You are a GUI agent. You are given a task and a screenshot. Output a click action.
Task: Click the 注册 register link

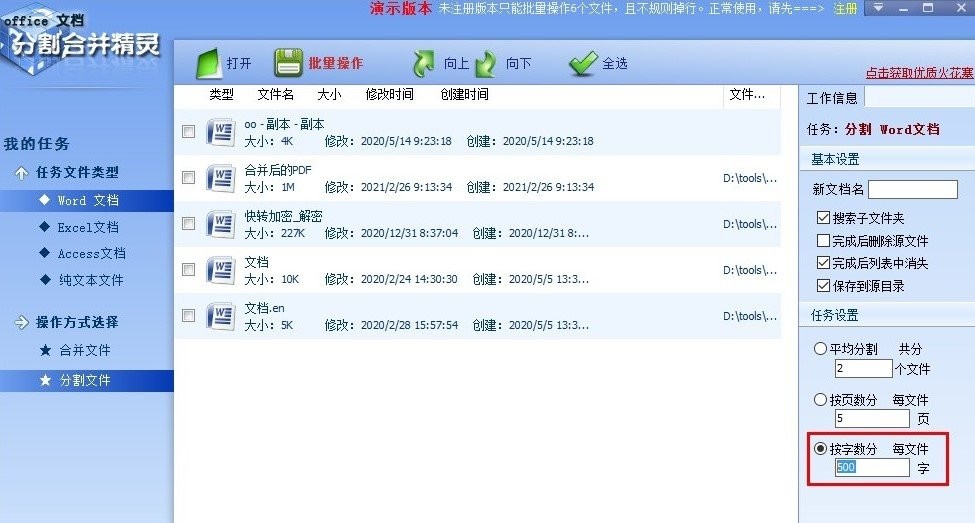coord(845,8)
